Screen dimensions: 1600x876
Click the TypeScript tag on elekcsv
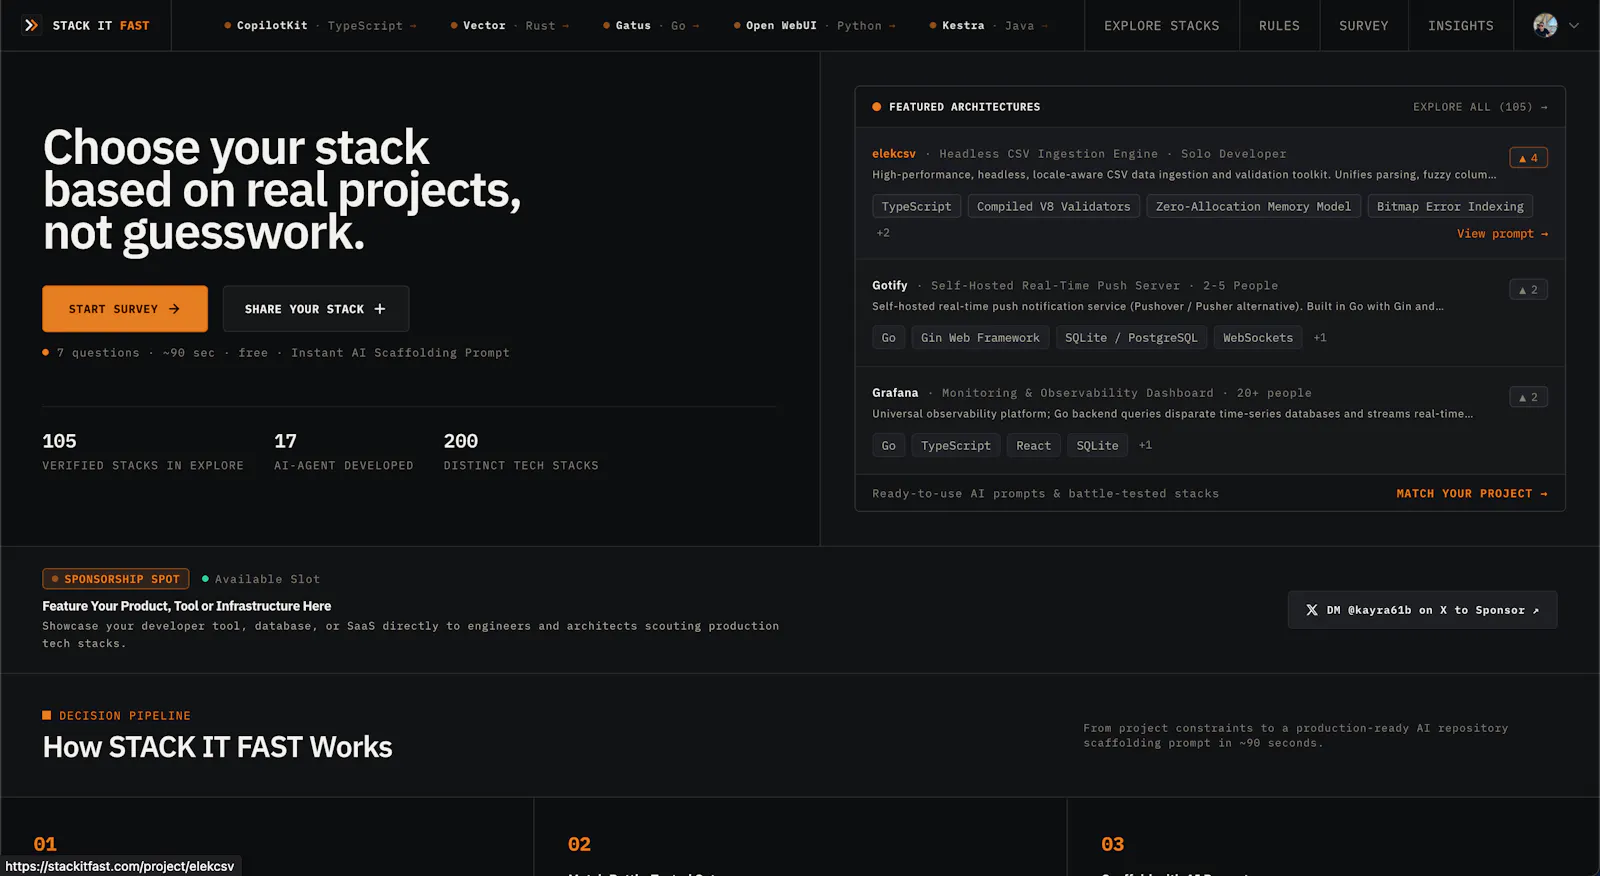916,207
